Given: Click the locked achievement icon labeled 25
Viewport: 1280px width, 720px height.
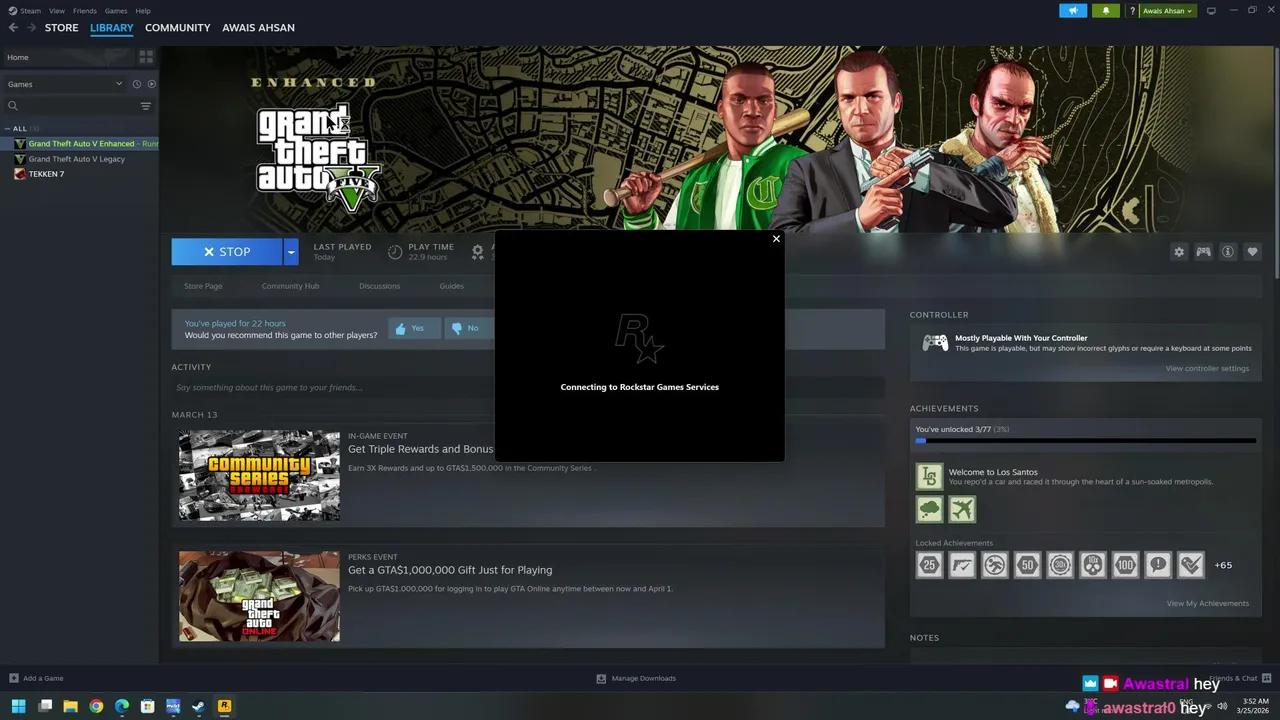Looking at the screenshot, I should click(x=929, y=565).
